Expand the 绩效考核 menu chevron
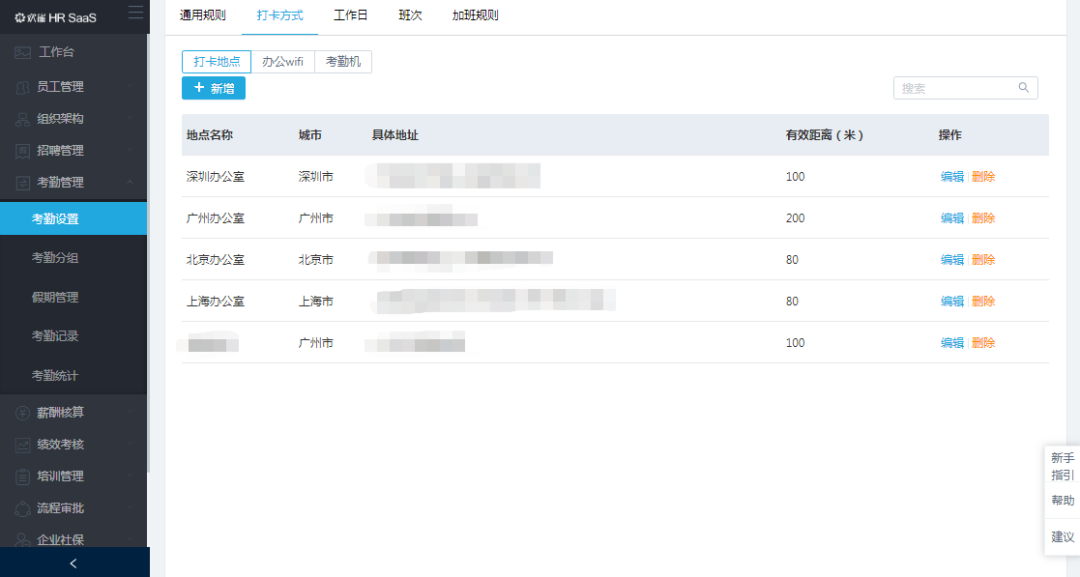This screenshot has width=1080, height=577. 129,444
